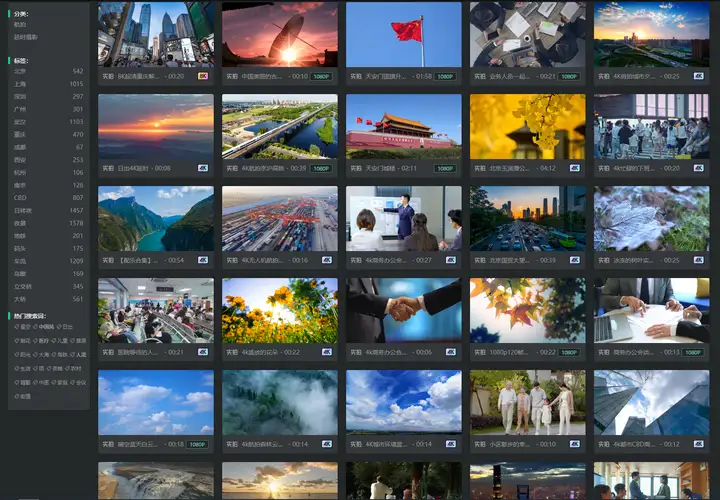Click the 1080P badge on the 00:18 blue sky video
Image resolution: width=720 pixels, height=500 pixels.
click(197, 444)
